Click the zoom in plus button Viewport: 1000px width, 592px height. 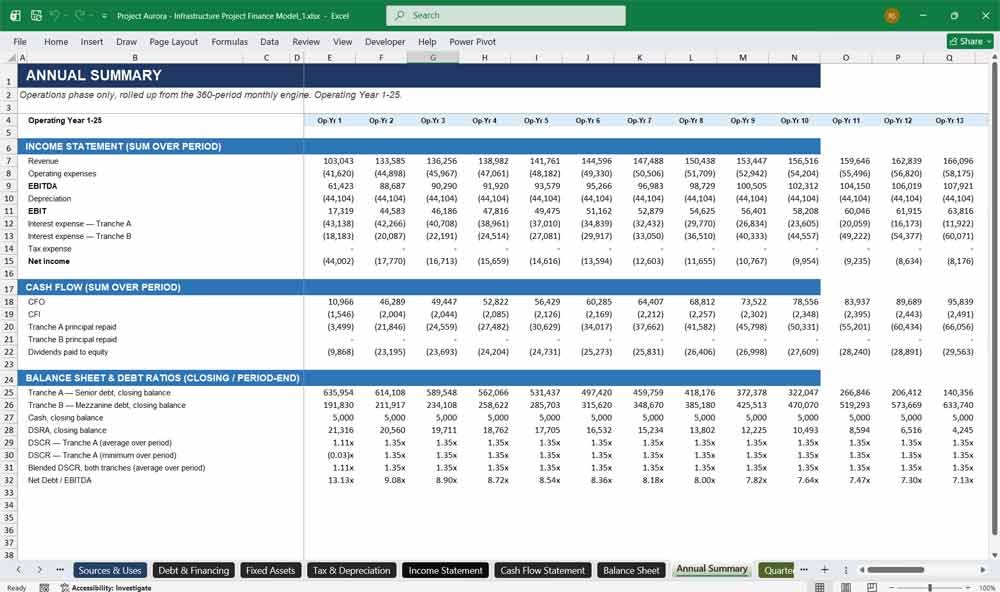[x=968, y=588]
